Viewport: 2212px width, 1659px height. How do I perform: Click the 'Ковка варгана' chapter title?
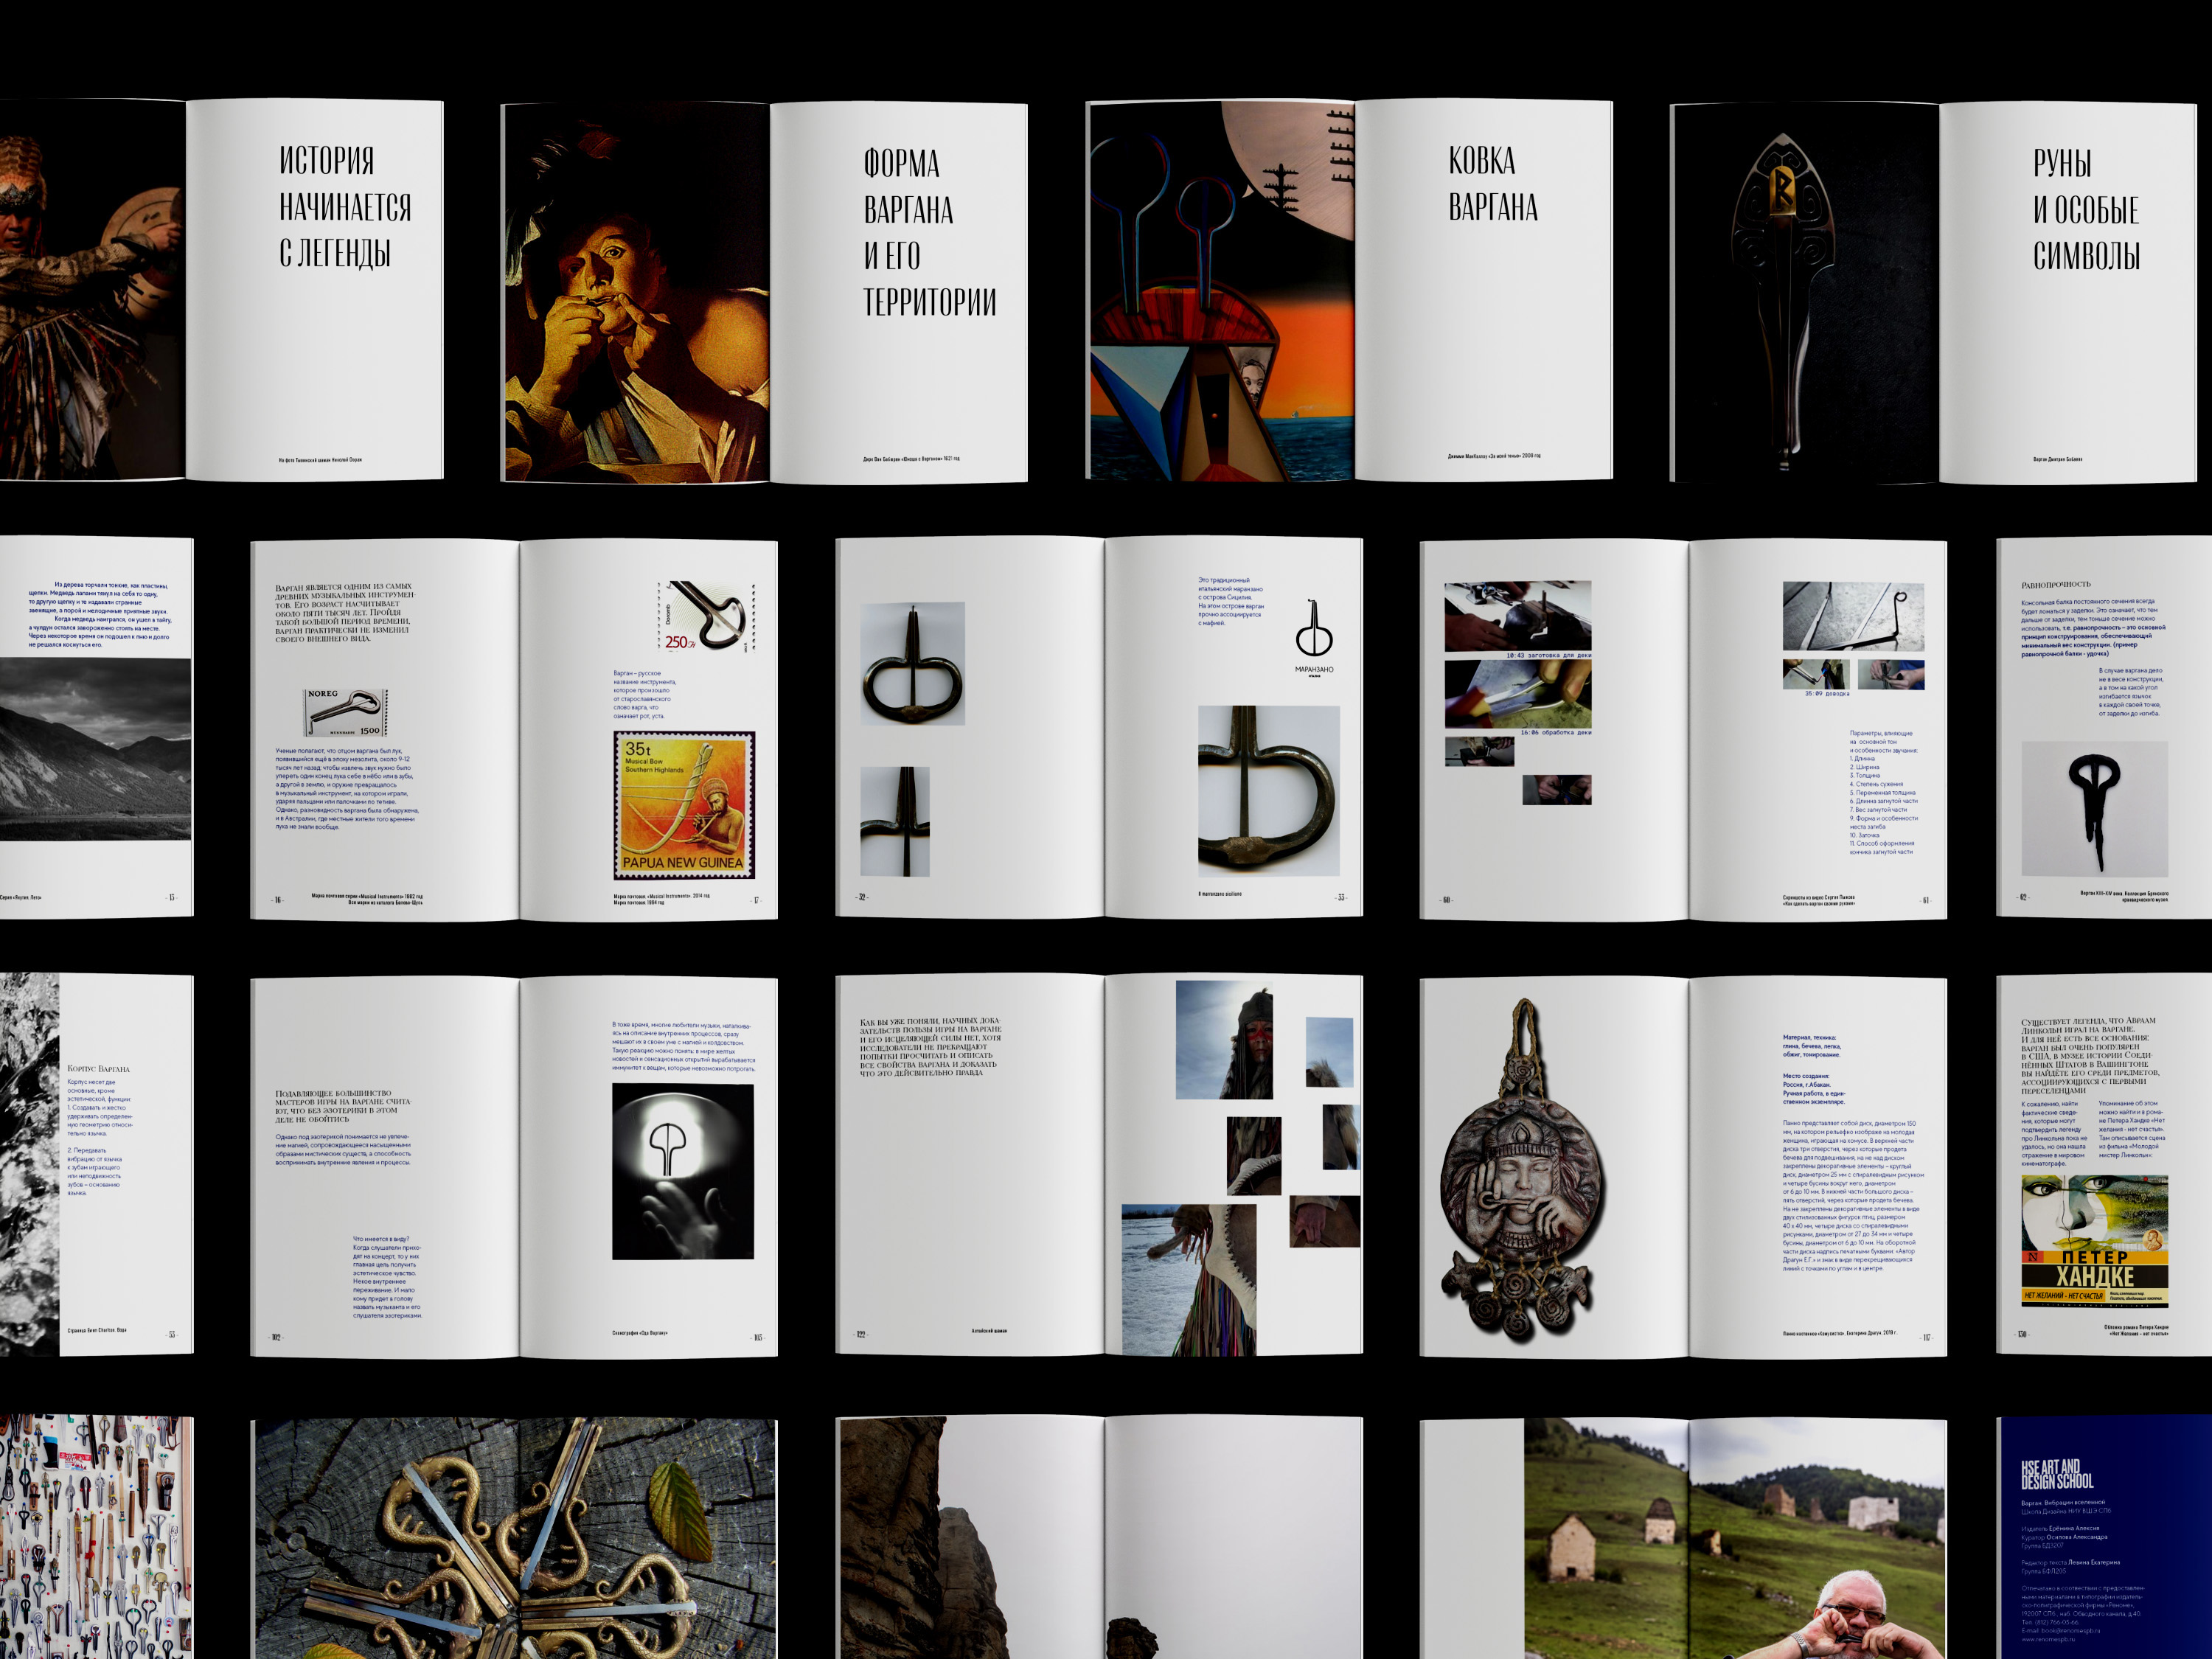click(x=1493, y=184)
